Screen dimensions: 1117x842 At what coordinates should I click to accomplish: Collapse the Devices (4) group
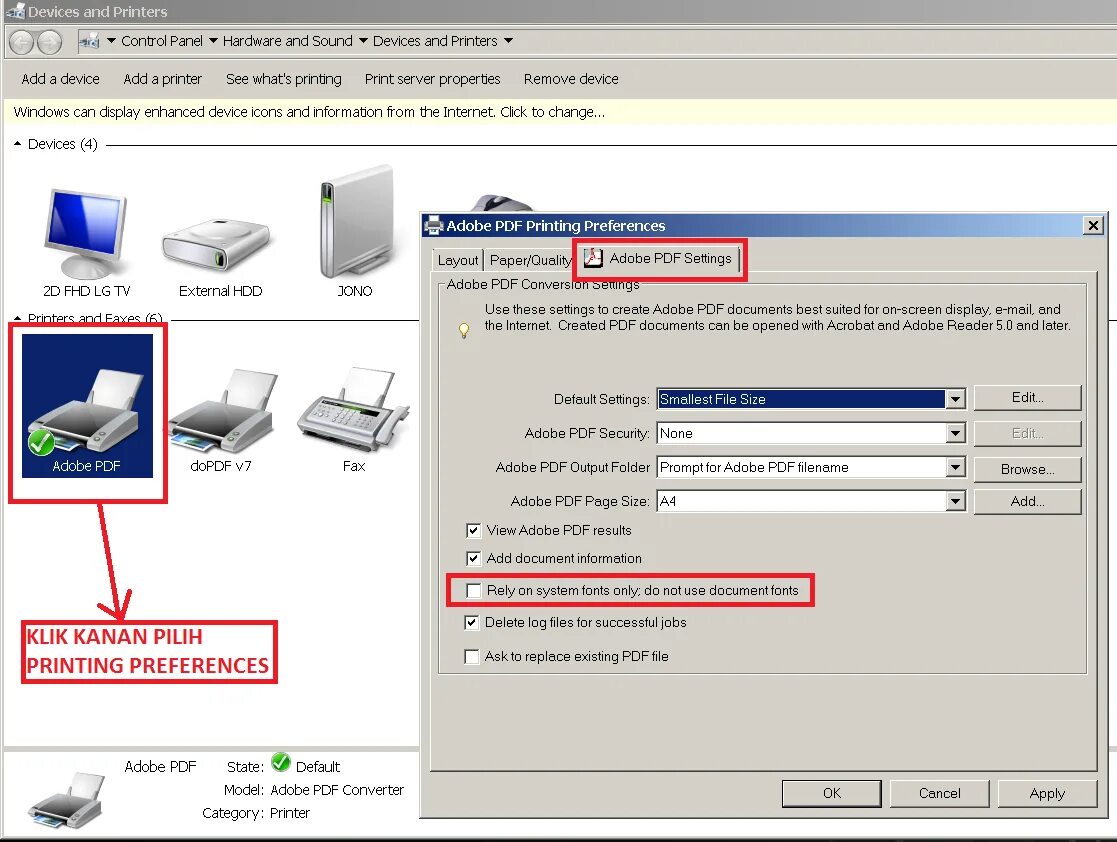point(18,144)
